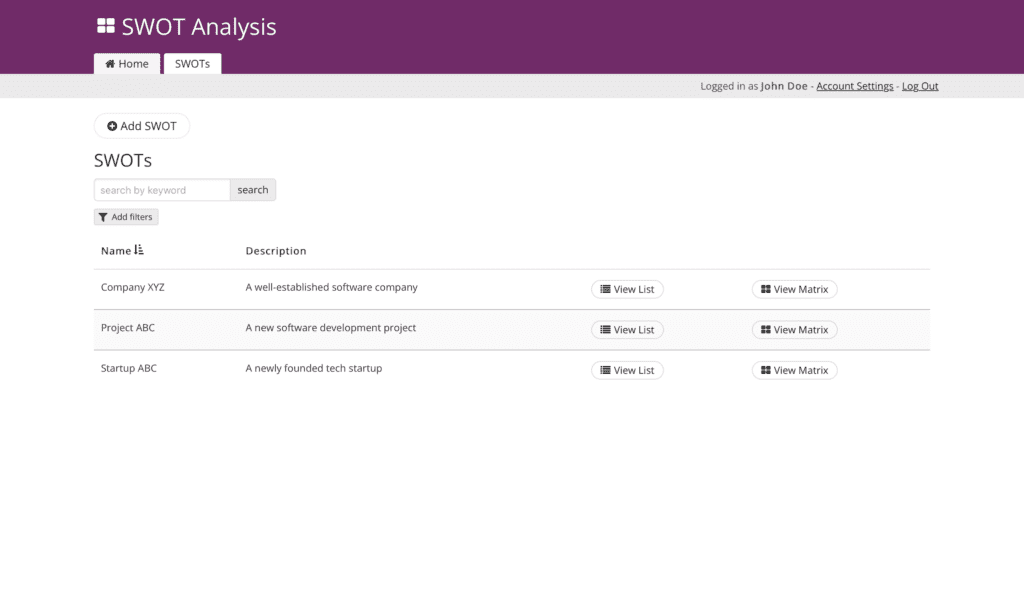Toggle sort order via Name sort icon
The width and height of the screenshot is (1024, 602).
(139, 250)
